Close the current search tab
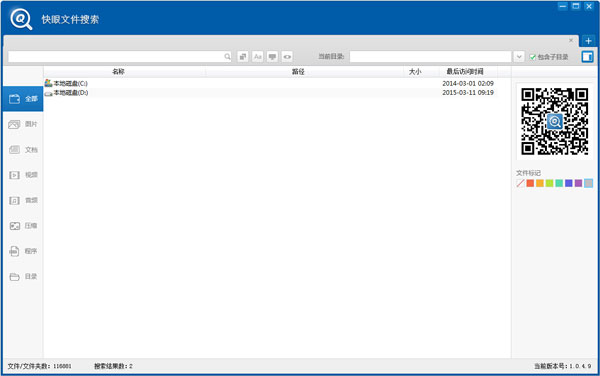Screen dimensions: 600x376 (x=571, y=40)
